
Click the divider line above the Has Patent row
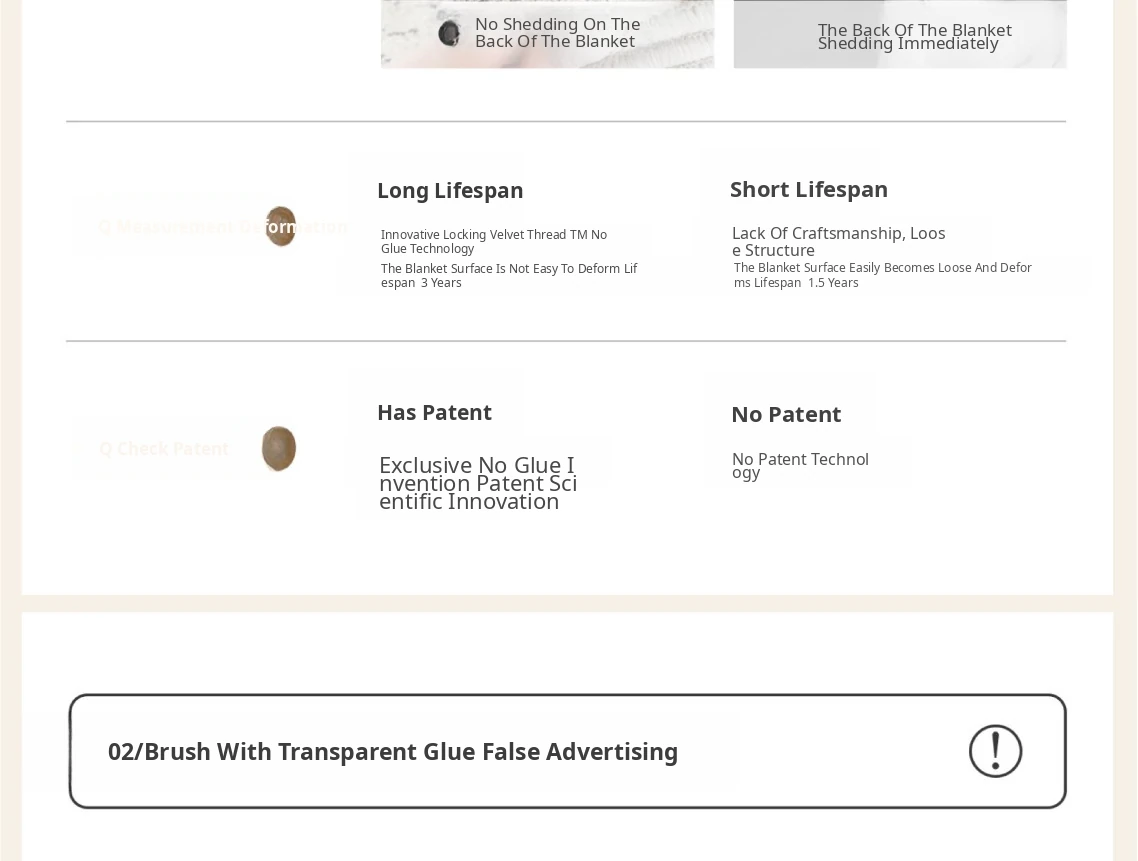pyautogui.click(x=566, y=341)
